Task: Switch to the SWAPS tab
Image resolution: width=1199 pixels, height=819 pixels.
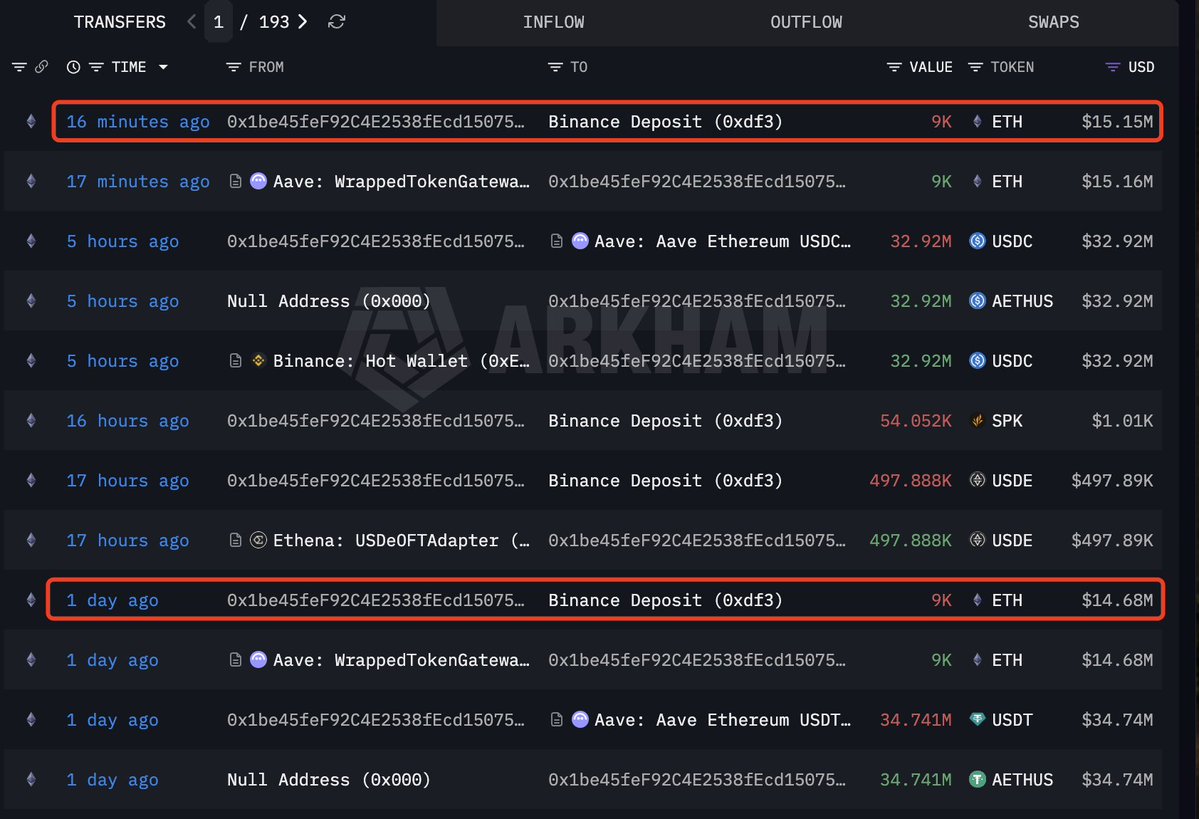Action: 1054,22
